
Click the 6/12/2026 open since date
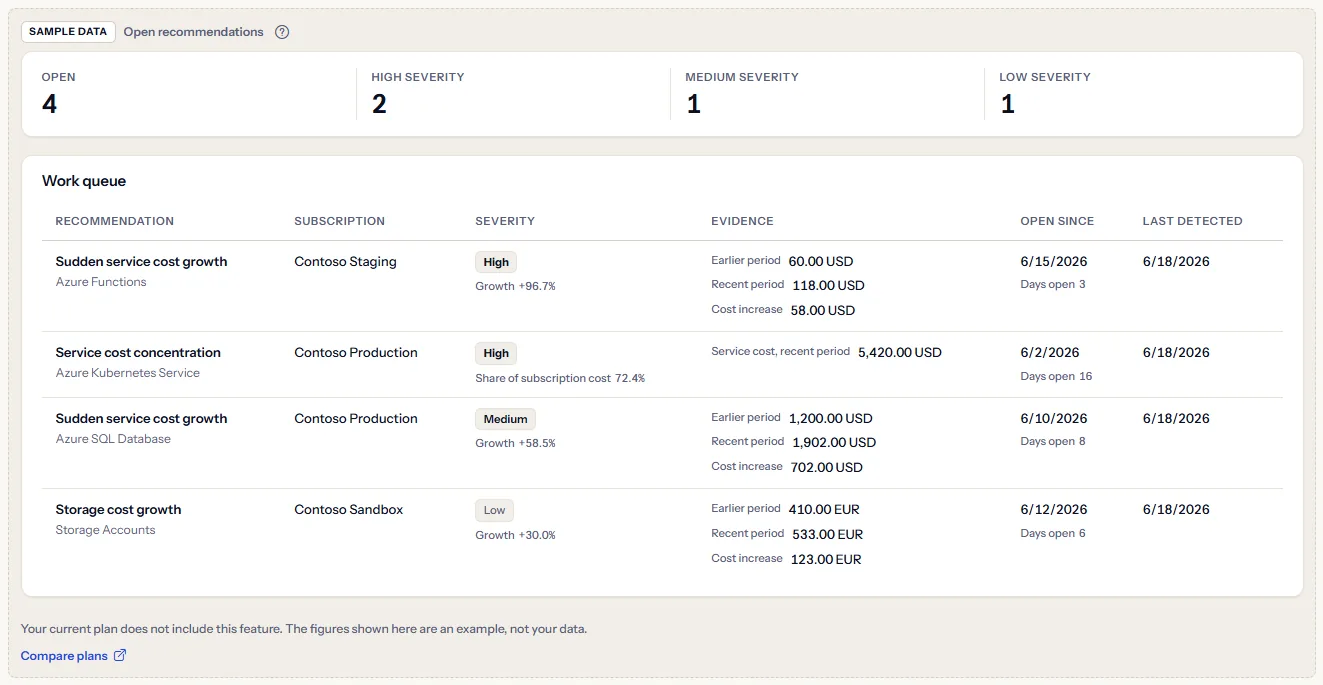click(x=1054, y=510)
